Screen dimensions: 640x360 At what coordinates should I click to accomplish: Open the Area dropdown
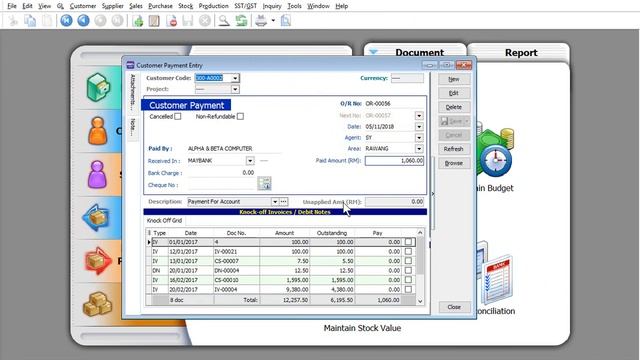[x=419, y=149]
